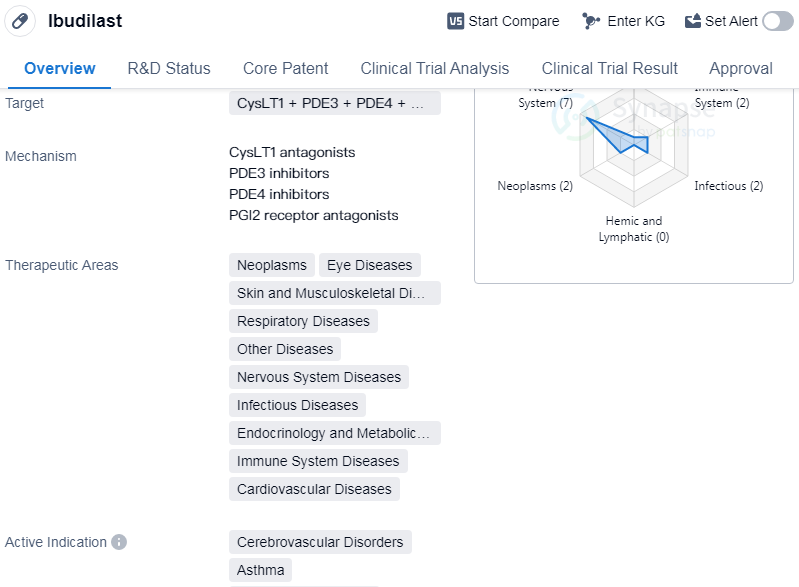Expand the truncated Endocrinology and Metabolic tag
This screenshot has width=799, height=587.
click(334, 433)
